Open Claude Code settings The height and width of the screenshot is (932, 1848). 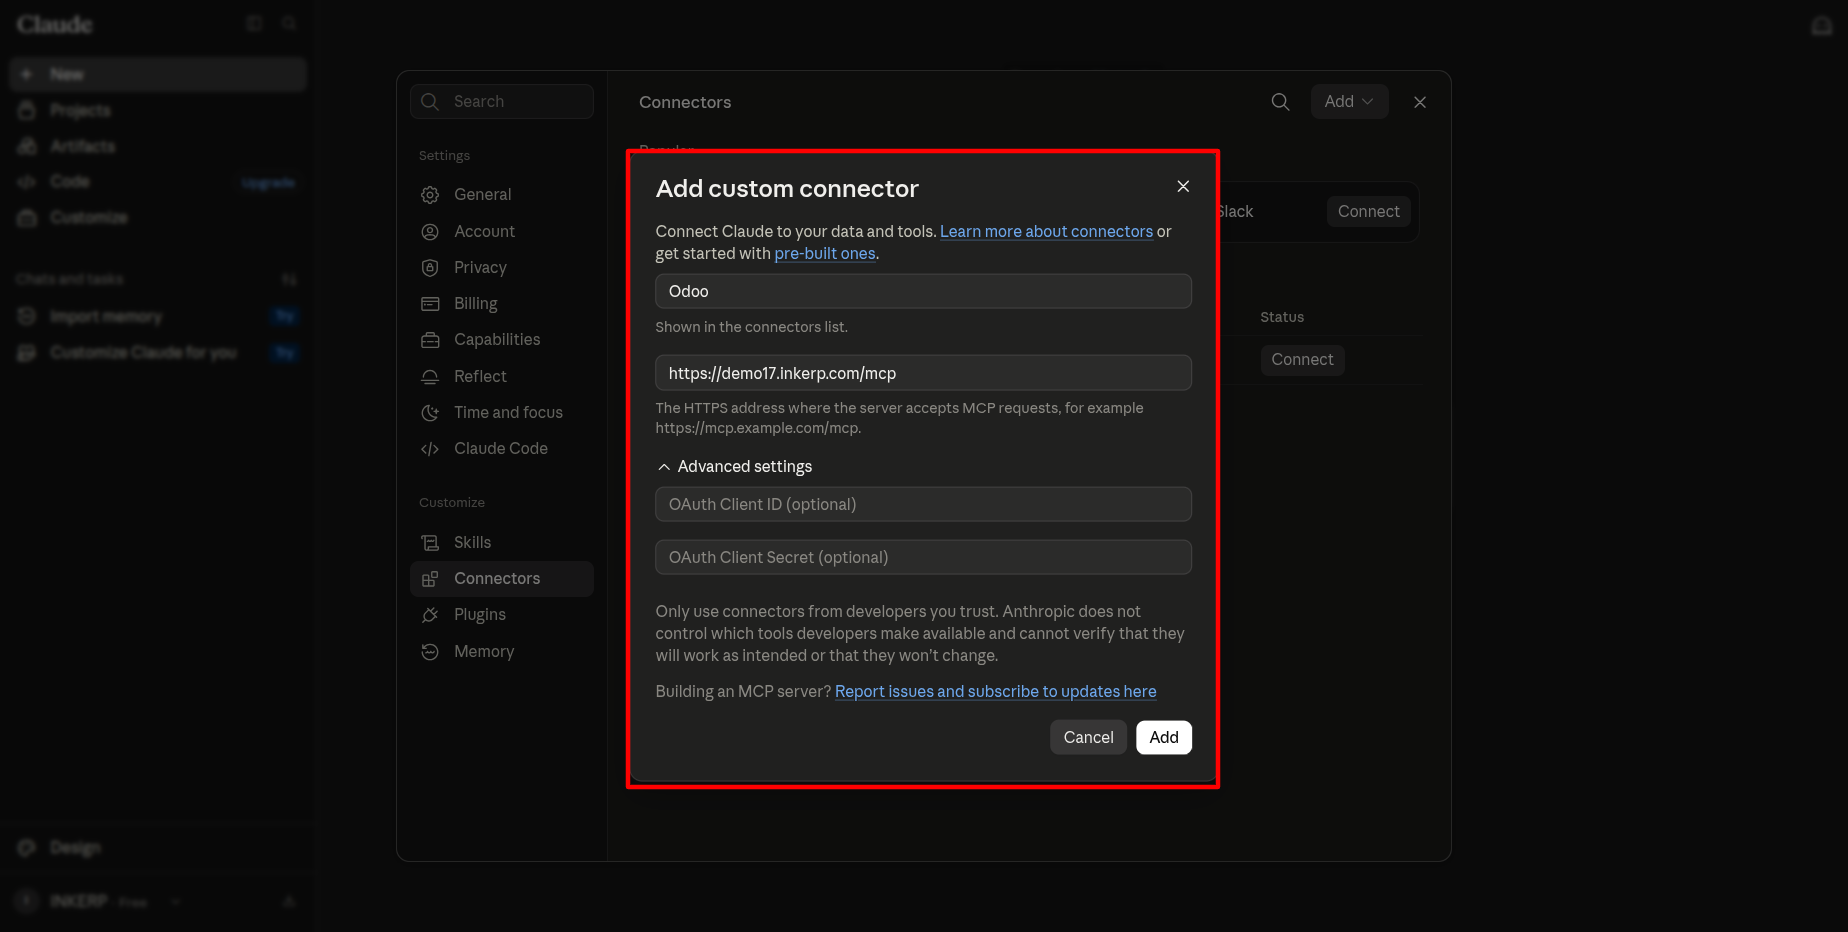(x=502, y=448)
